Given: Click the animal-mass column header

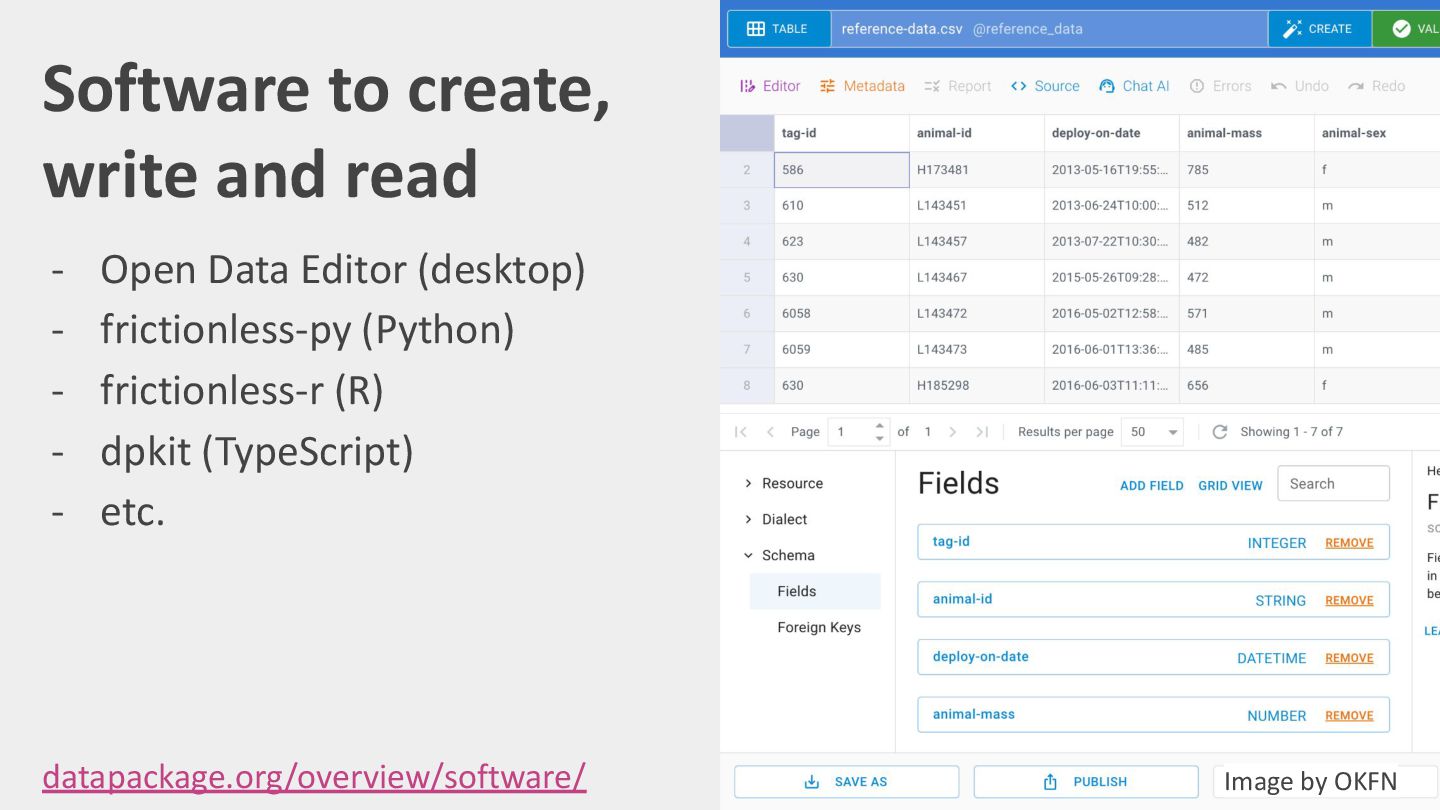Looking at the screenshot, I should pos(1247,133).
